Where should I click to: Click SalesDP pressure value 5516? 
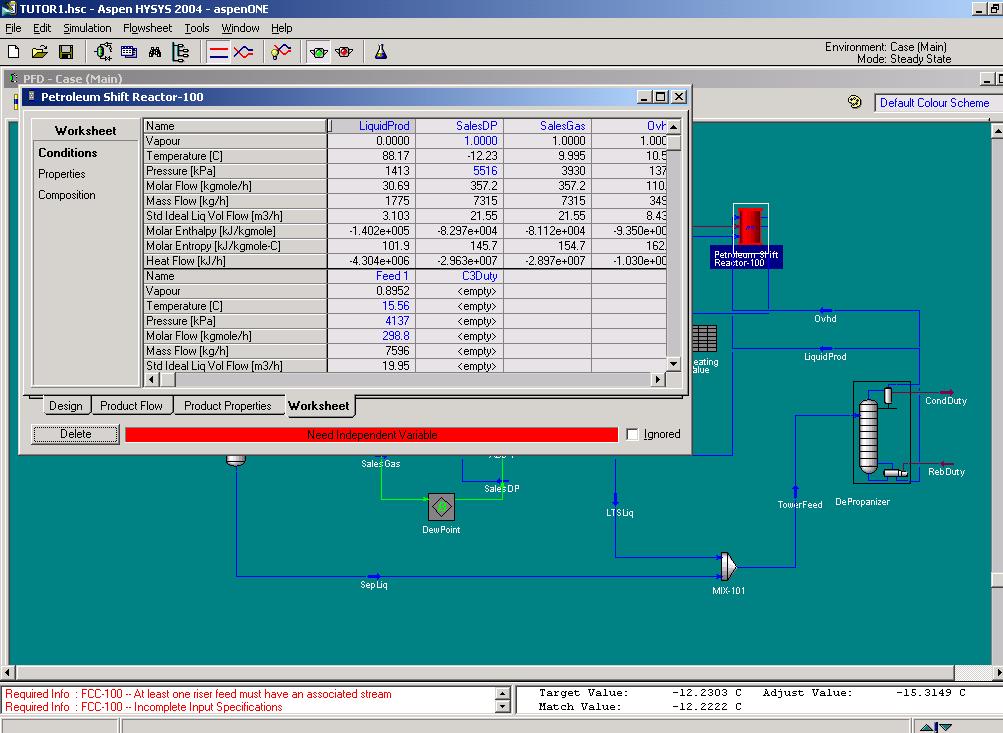pos(460,171)
